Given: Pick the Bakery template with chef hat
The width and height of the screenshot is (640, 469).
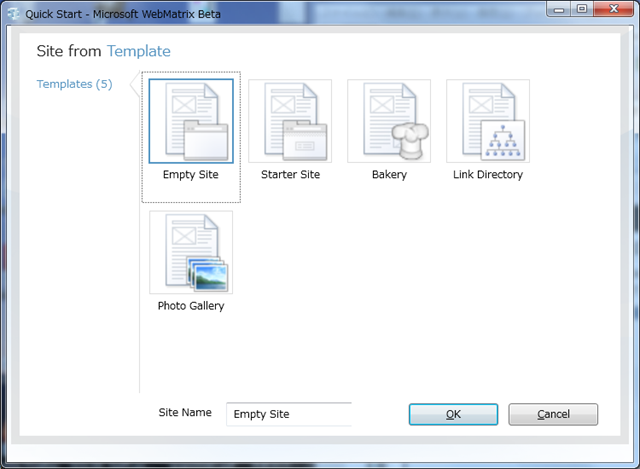Looking at the screenshot, I should point(389,121).
